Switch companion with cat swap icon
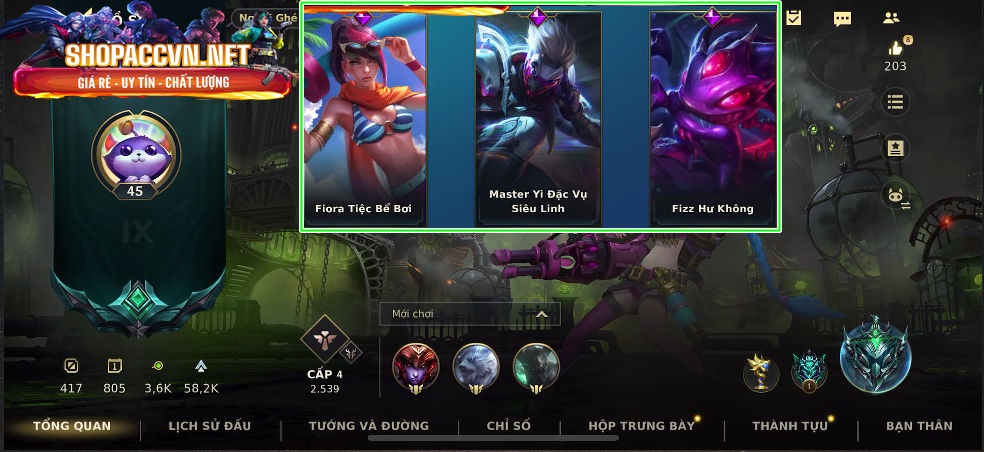The width and height of the screenshot is (984, 452). pos(896,196)
